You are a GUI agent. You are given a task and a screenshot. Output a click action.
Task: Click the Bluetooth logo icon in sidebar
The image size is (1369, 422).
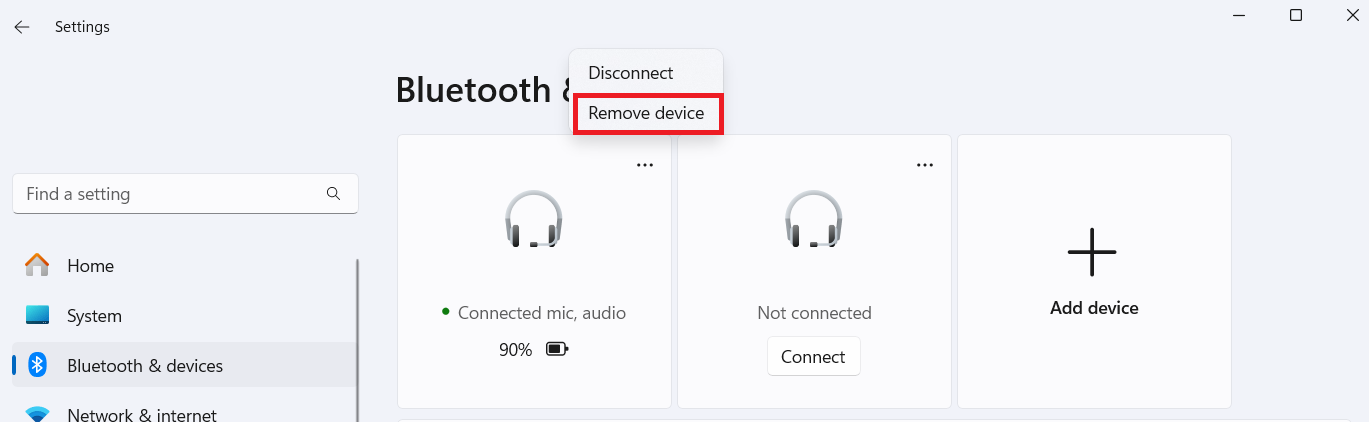[37, 365]
